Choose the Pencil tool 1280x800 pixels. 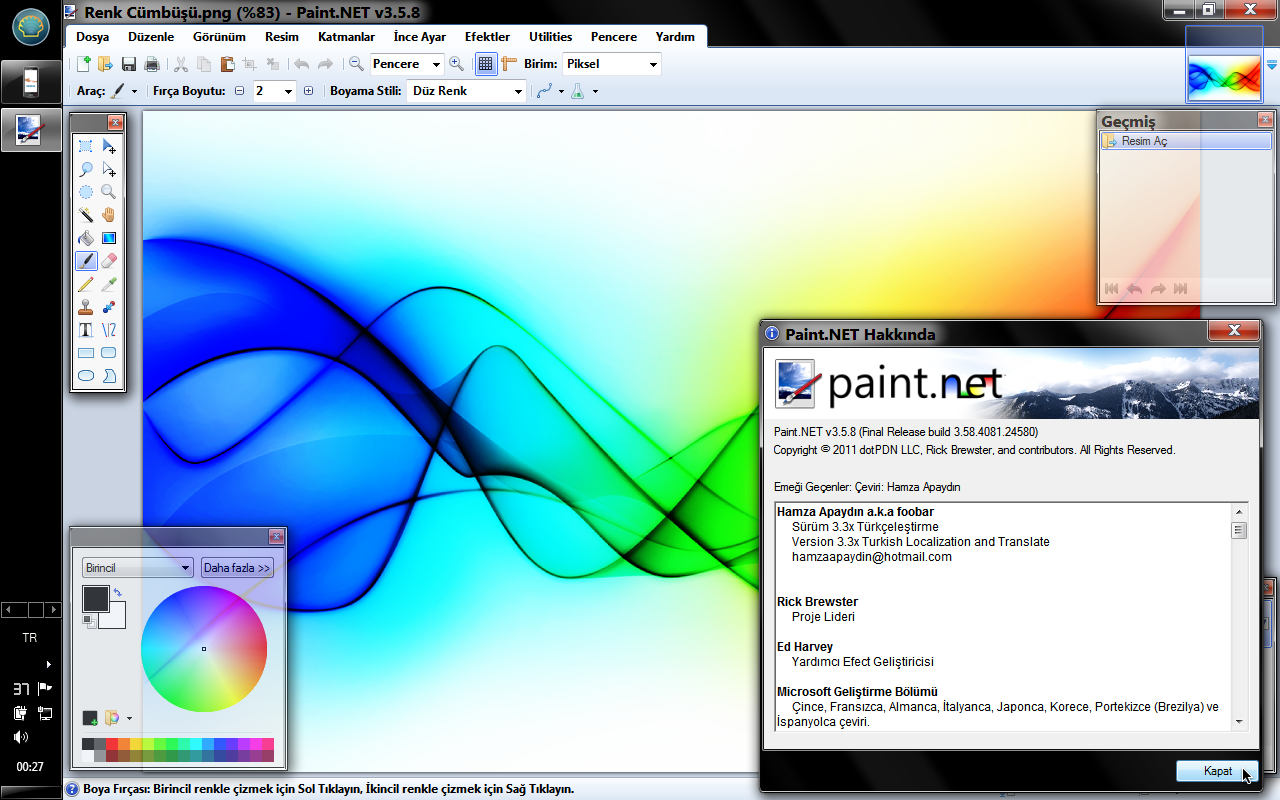pos(86,284)
